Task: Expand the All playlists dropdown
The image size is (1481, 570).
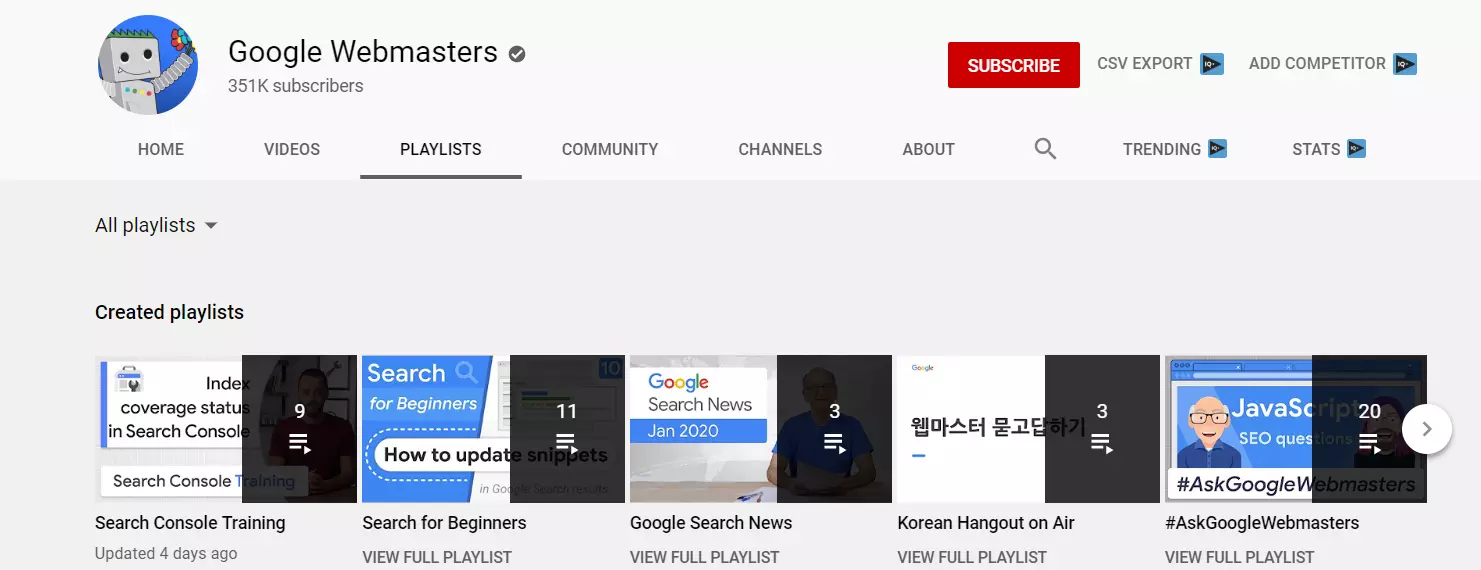Action: coord(156,225)
